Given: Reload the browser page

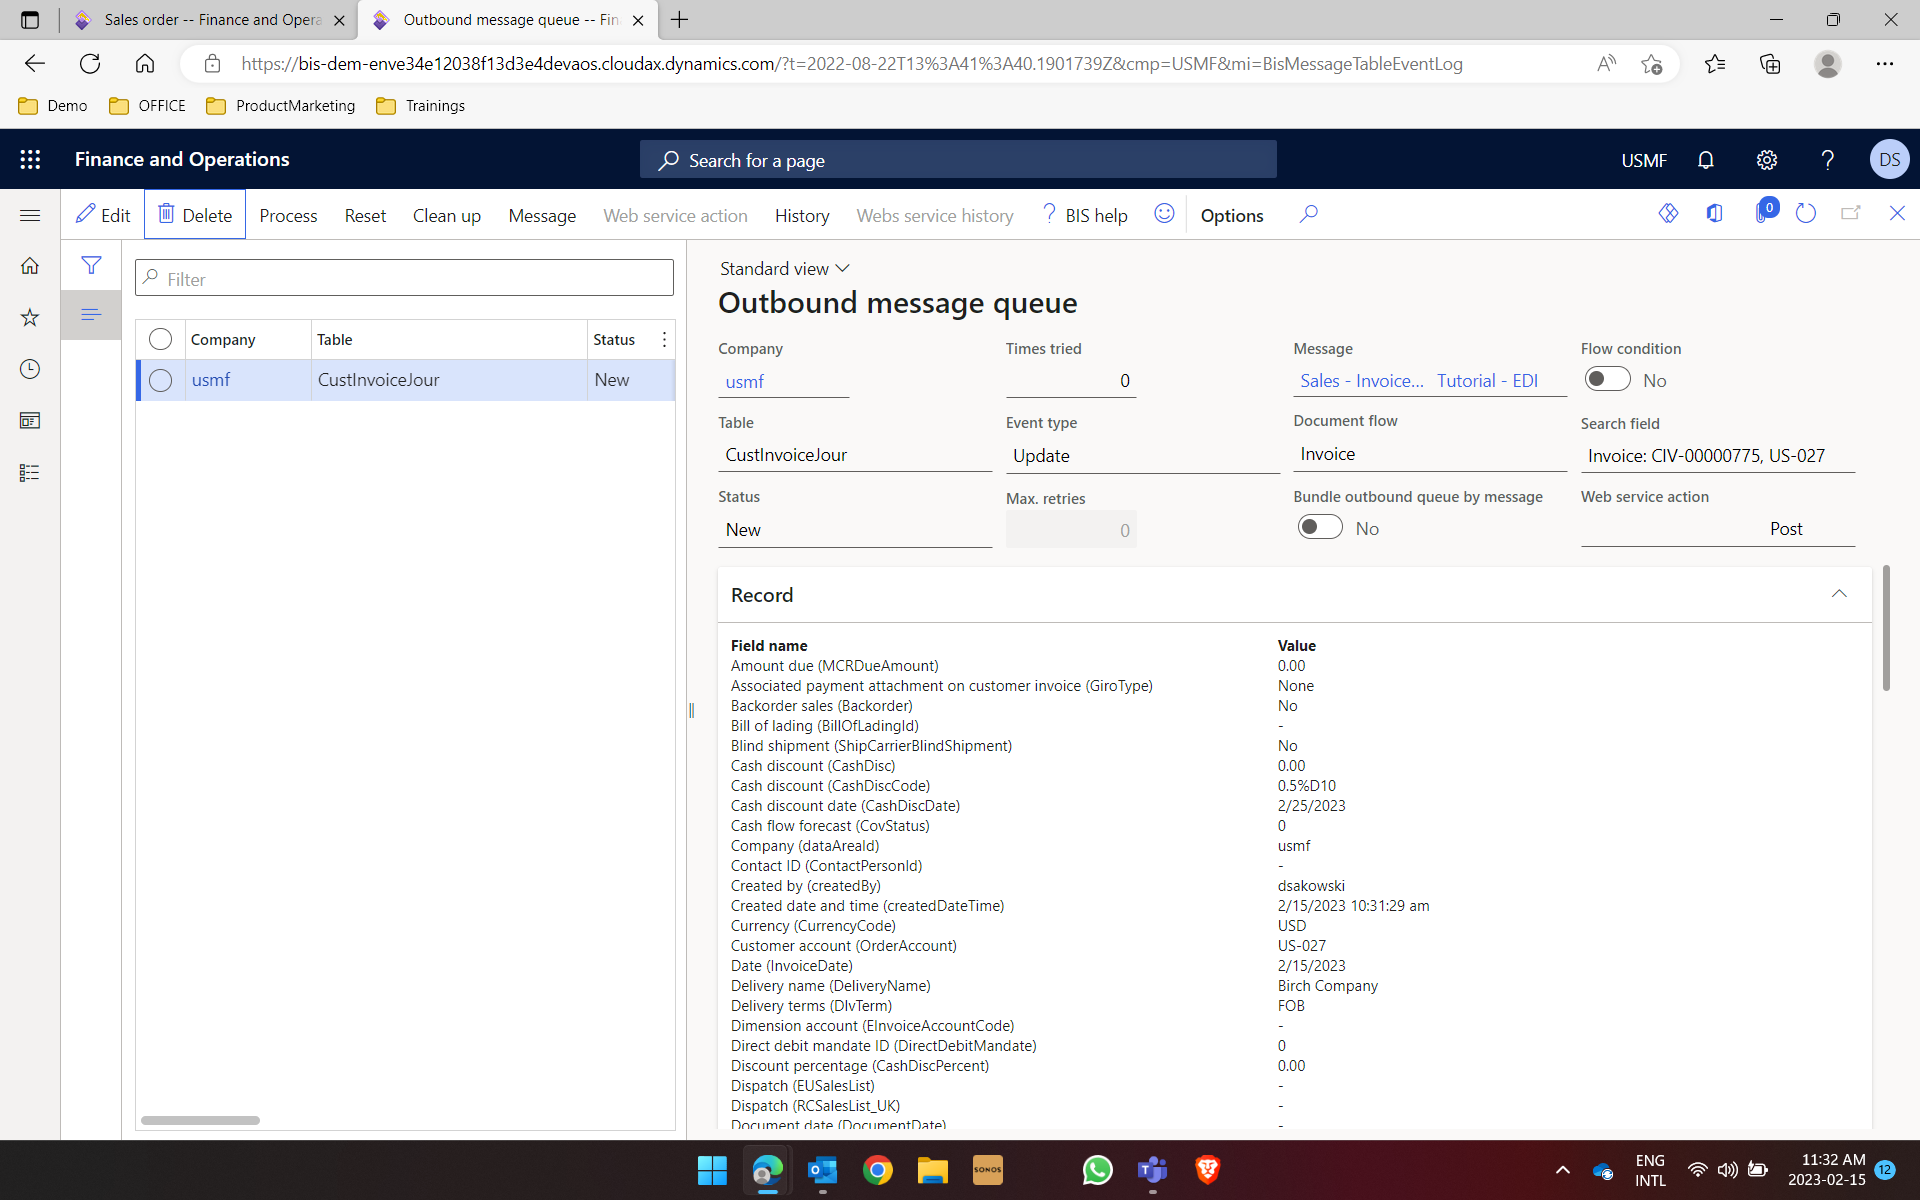Looking at the screenshot, I should pos(90,64).
